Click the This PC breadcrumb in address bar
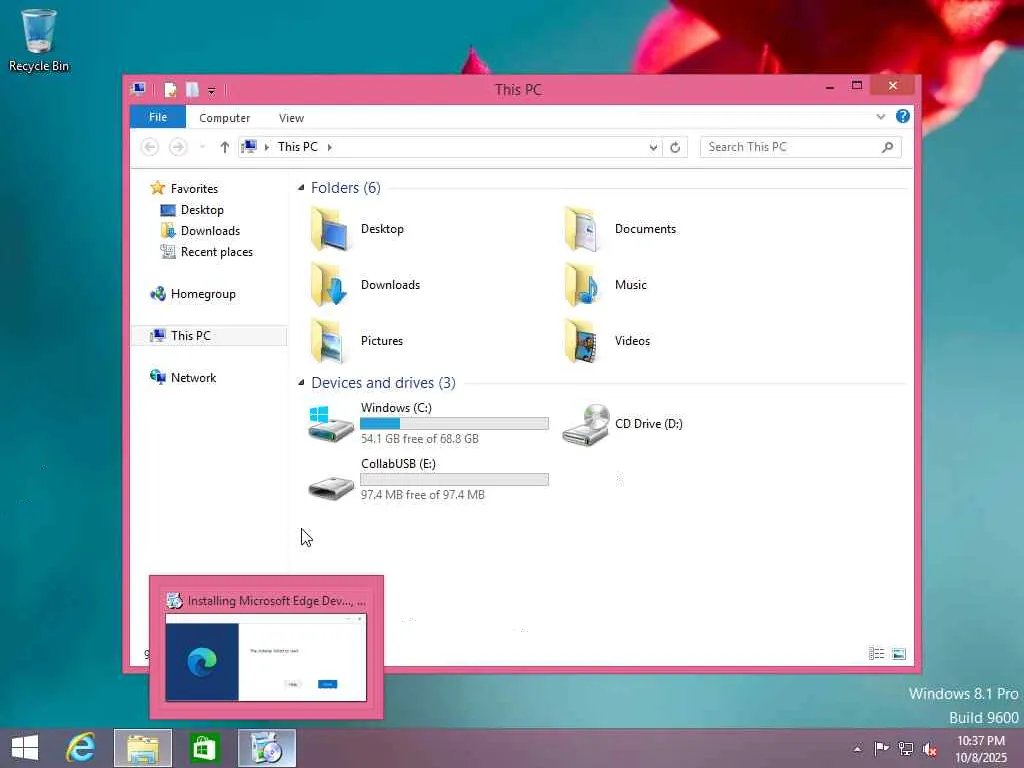1024x768 pixels. point(297,147)
